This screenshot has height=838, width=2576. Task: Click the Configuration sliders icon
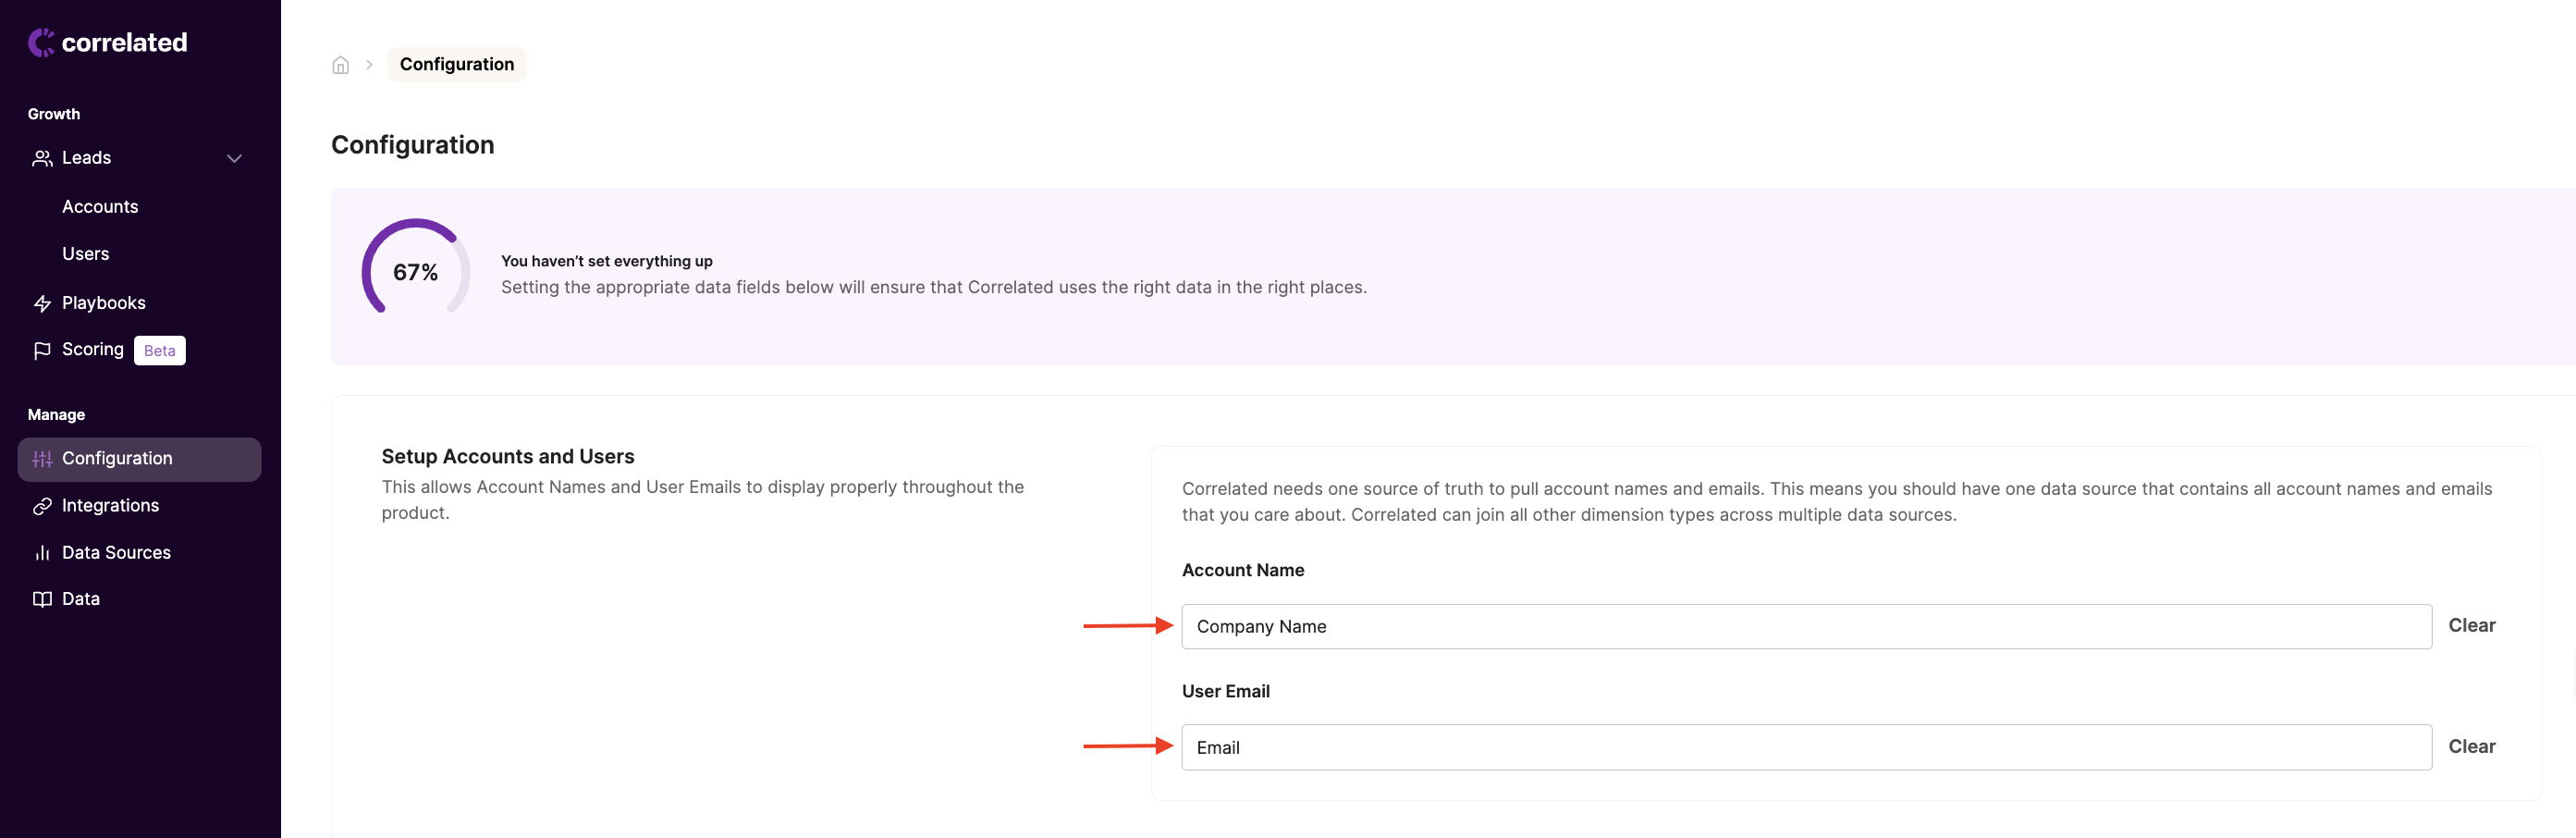pyautogui.click(x=42, y=459)
